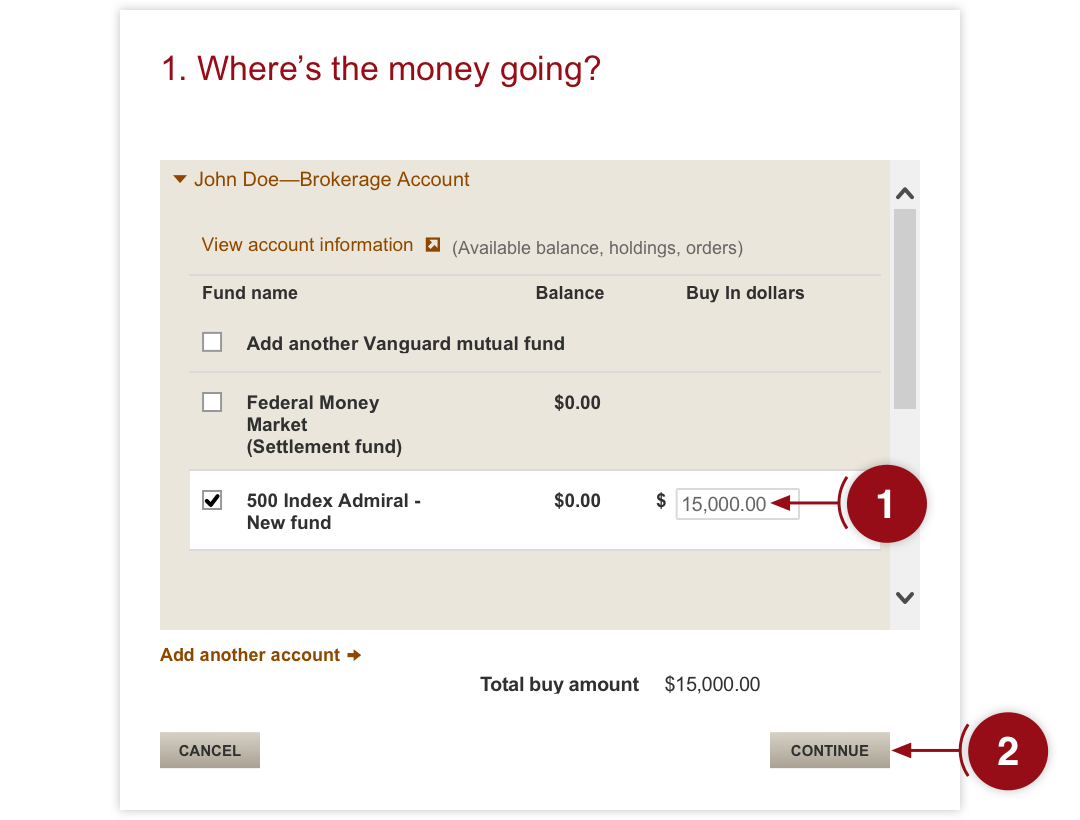Click the Add another account link
Screen dimensions: 1080x820
click(x=250, y=655)
